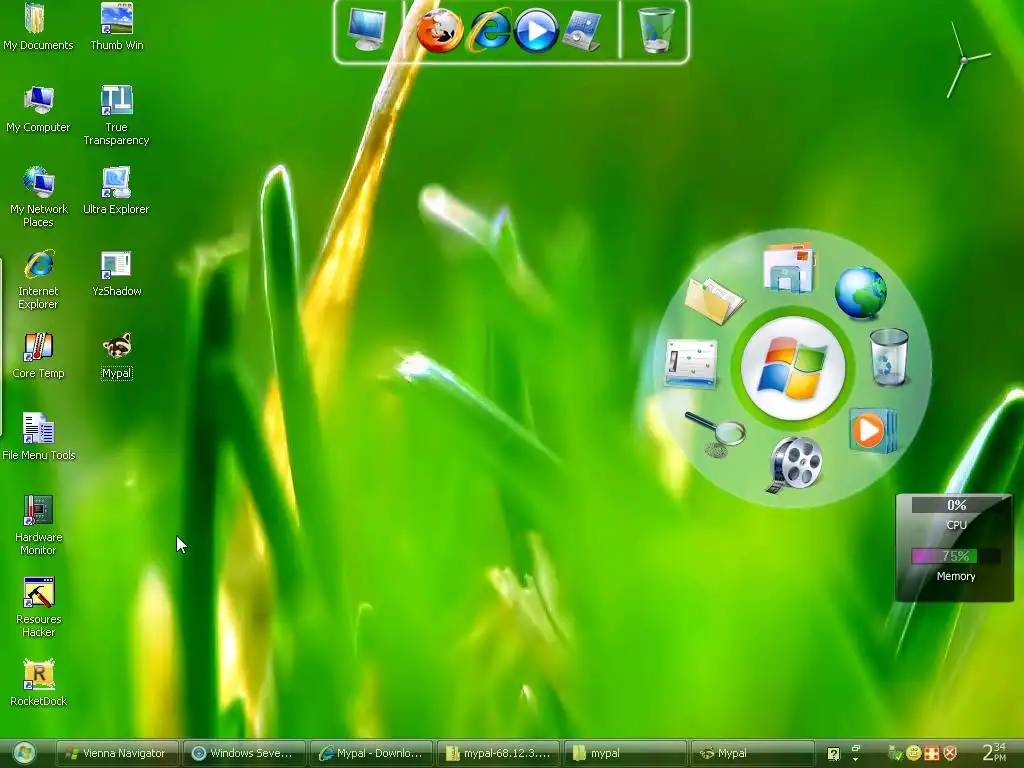The image size is (1024, 768).
Task: Open recycle bin in circular launcher
Action: tap(889, 357)
